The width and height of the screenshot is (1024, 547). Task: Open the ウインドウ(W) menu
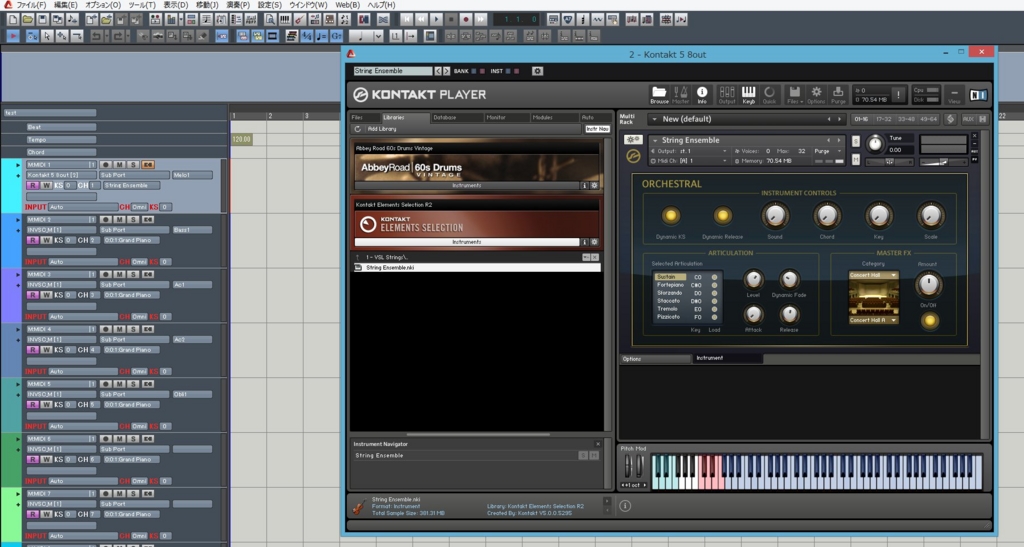[x=308, y=5]
